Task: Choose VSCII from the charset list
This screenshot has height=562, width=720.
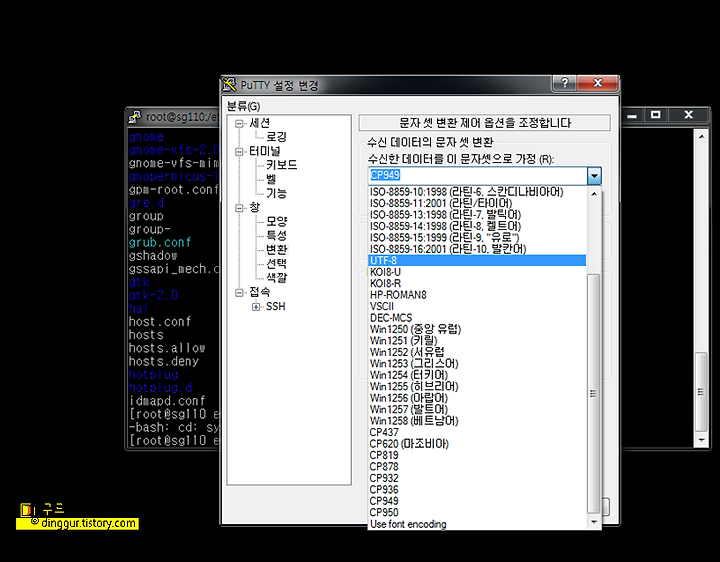Action: click(x=477, y=306)
